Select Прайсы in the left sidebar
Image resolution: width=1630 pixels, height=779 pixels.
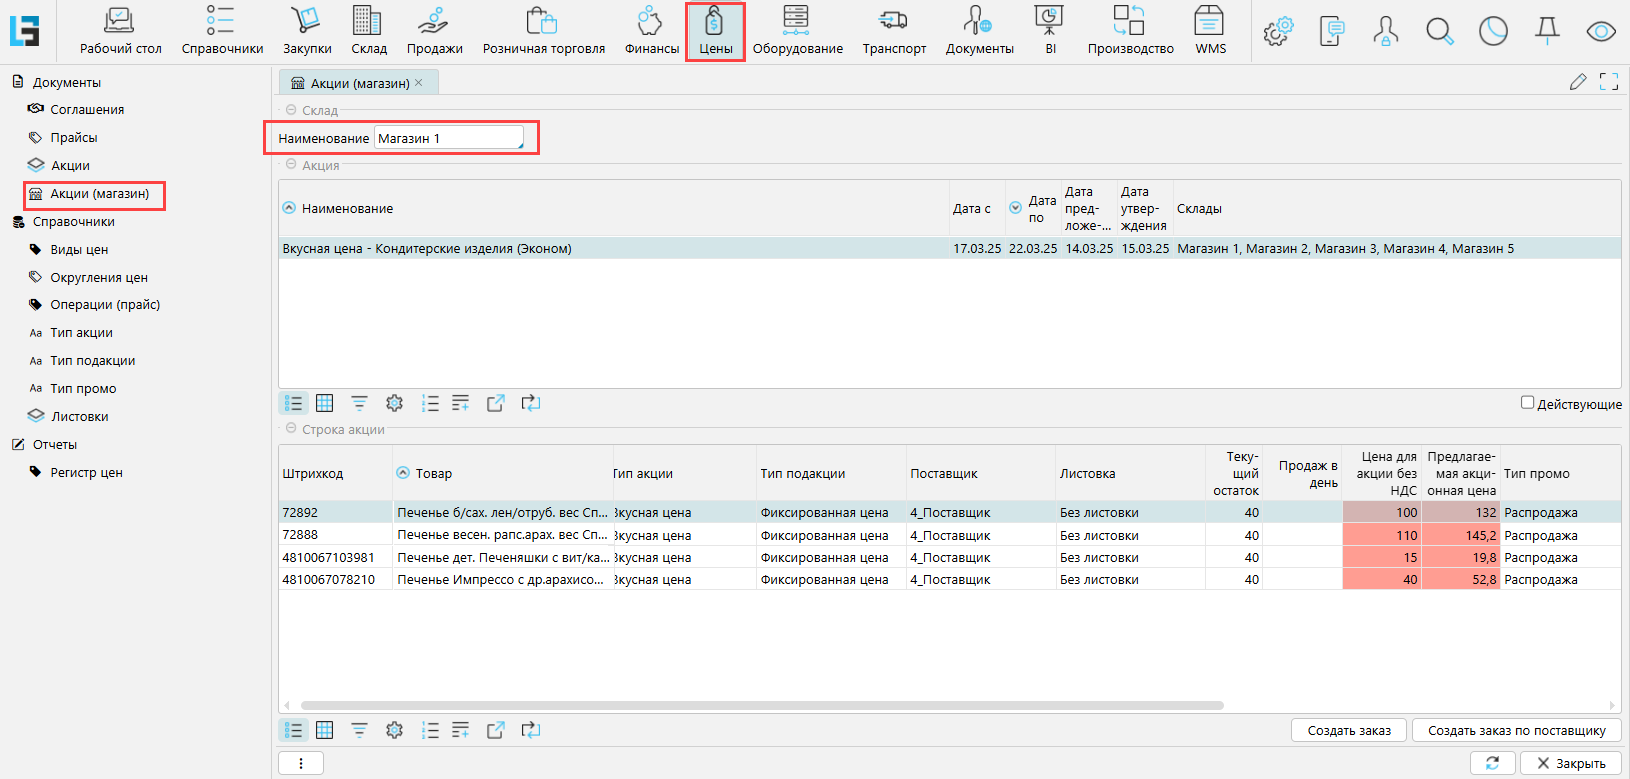point(74,138)
